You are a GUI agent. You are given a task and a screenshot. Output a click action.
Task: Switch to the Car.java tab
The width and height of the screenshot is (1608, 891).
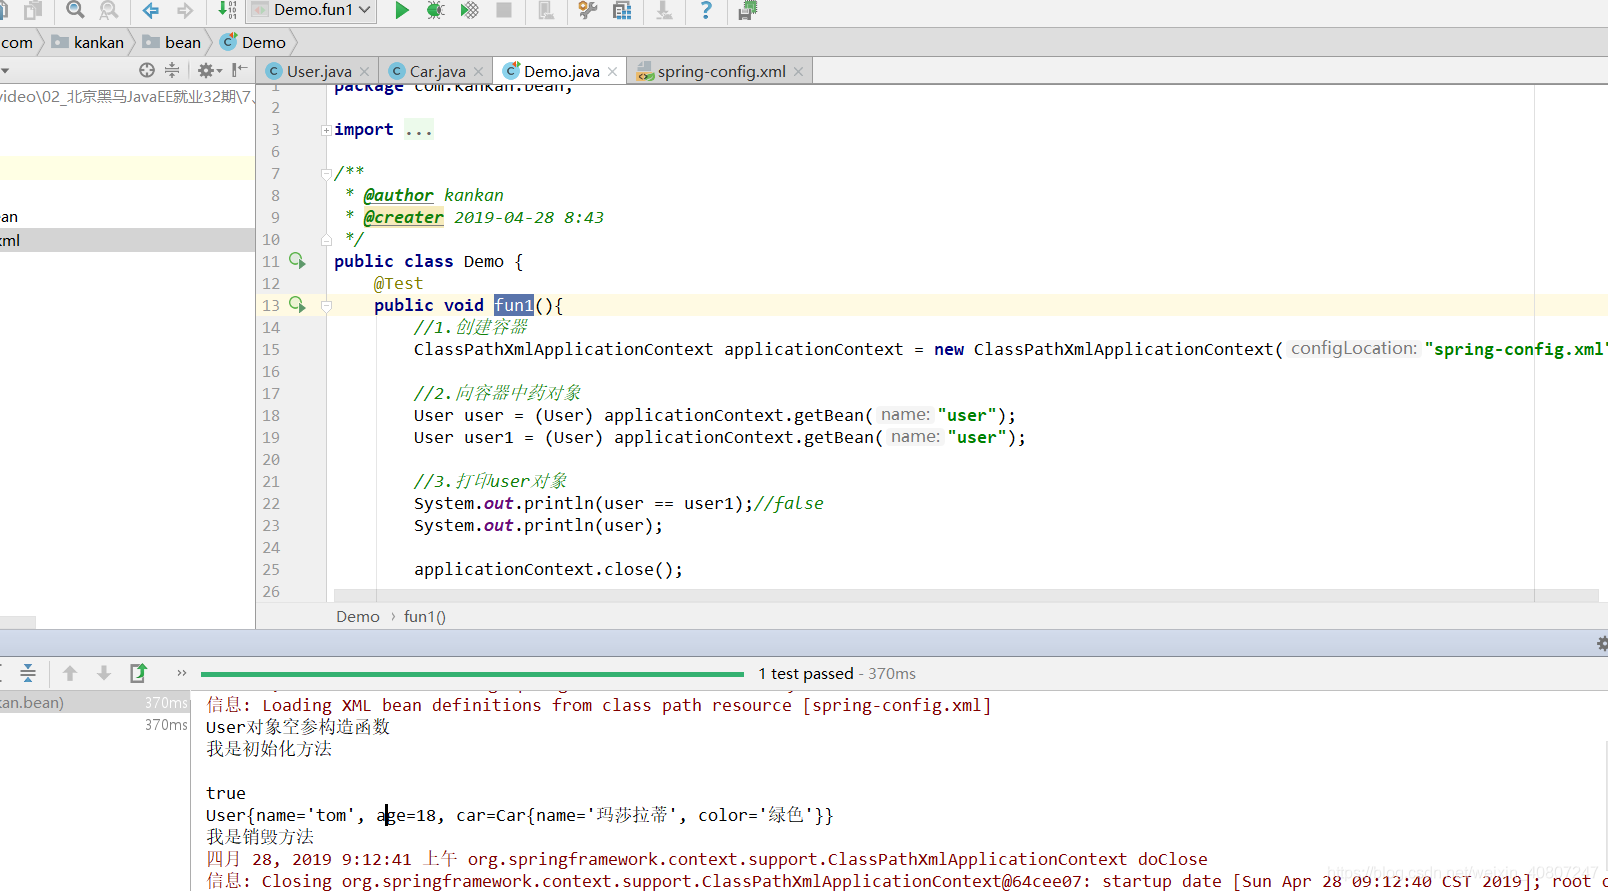[x=438, y=71]
